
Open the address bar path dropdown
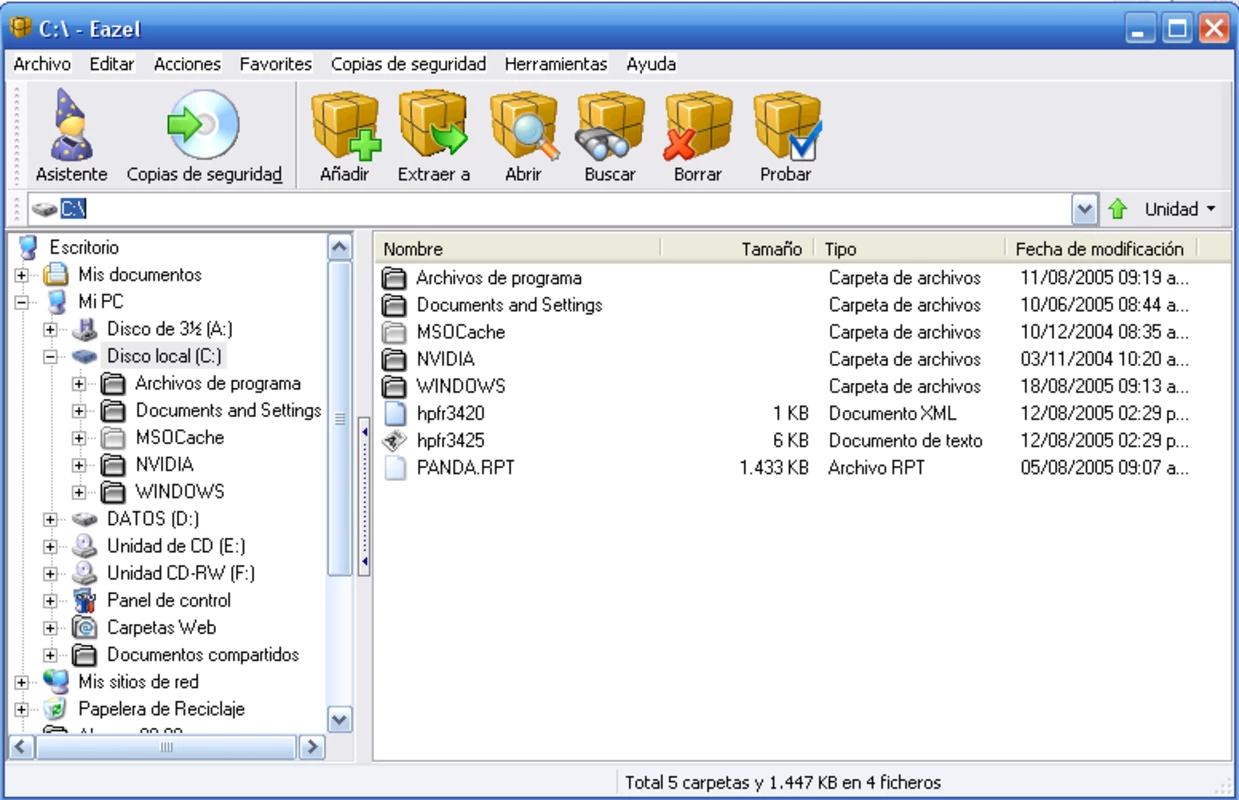click(1085, 209)
